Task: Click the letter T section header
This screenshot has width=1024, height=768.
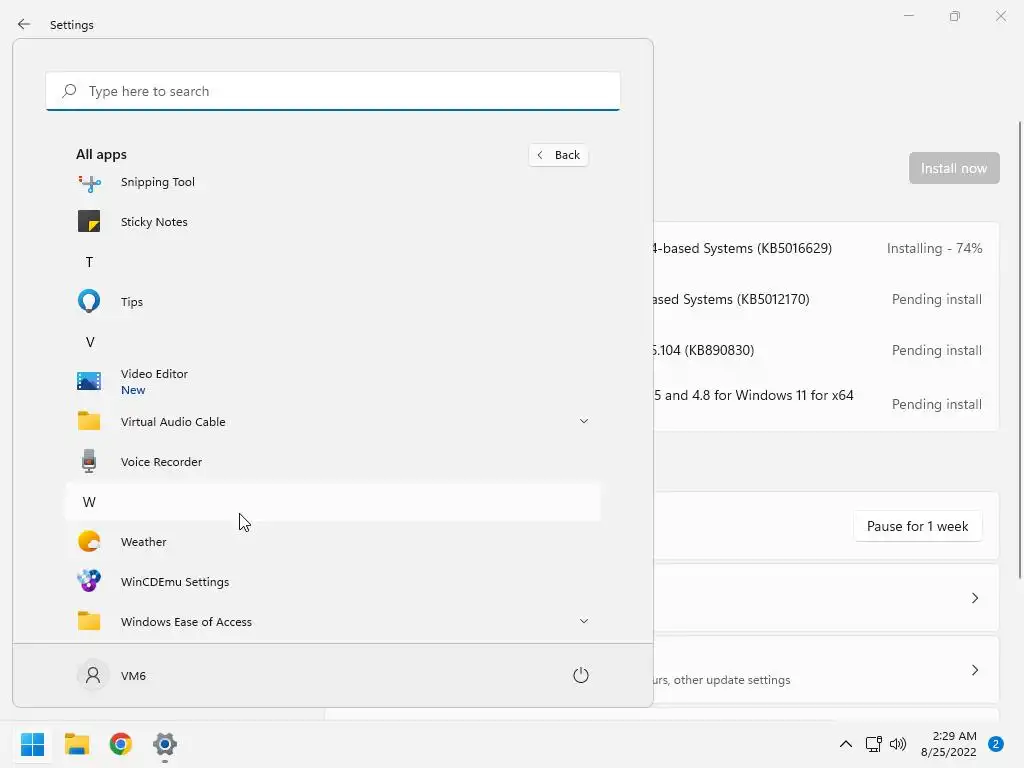Action: tap(89, 263)
